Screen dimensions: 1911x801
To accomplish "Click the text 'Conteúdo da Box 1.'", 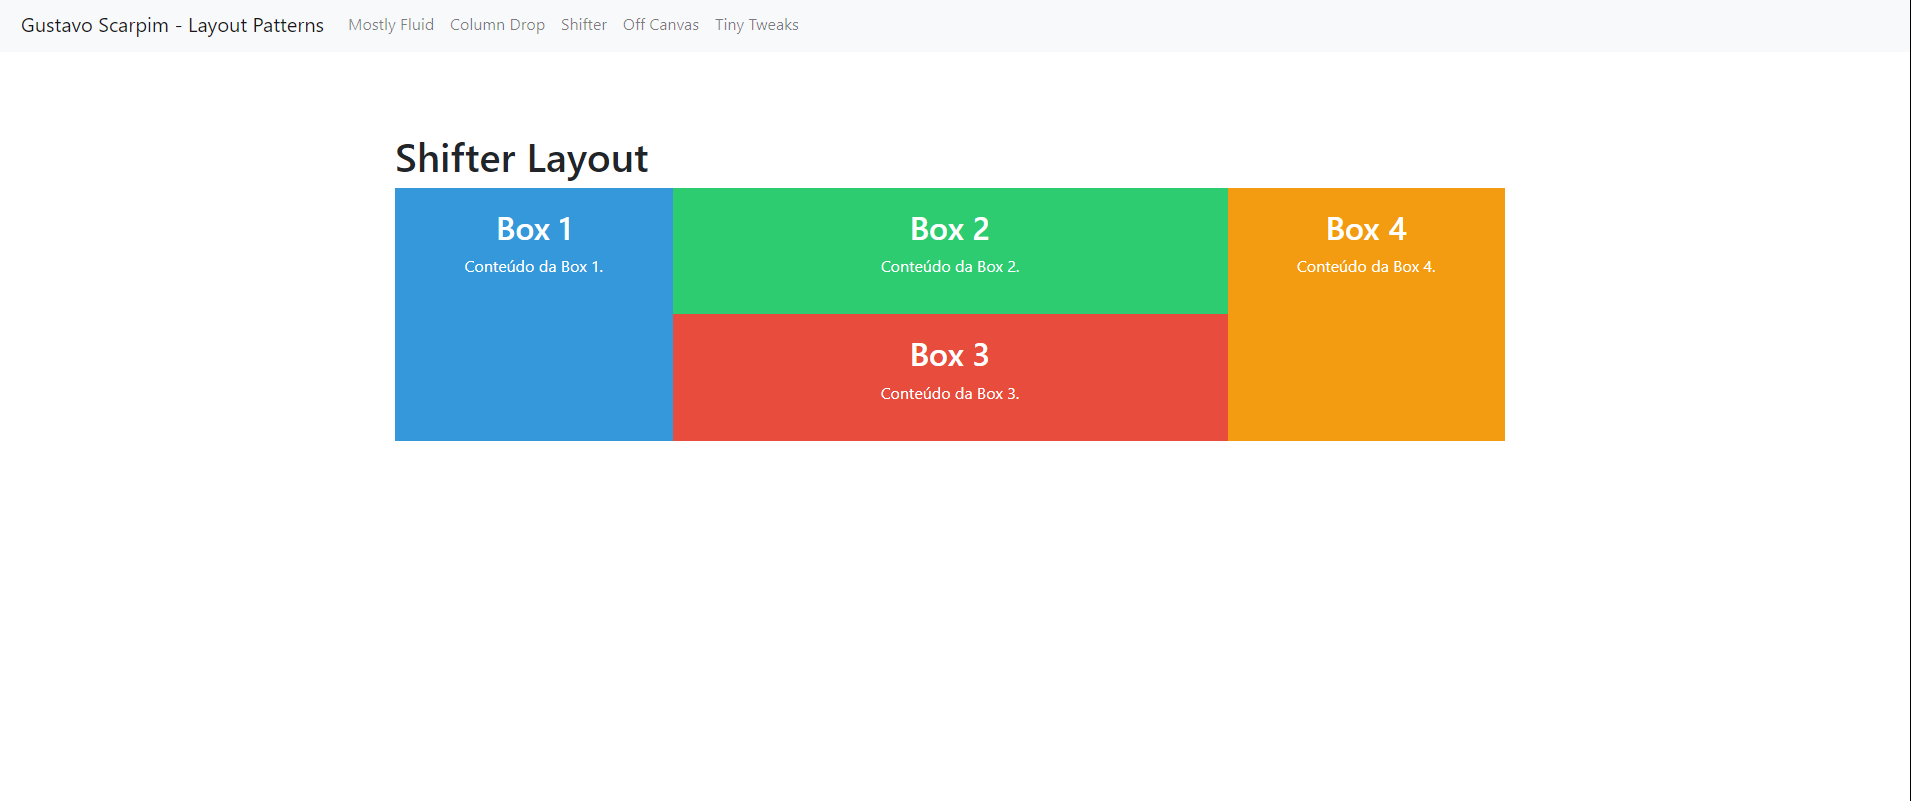I will 534,267.
